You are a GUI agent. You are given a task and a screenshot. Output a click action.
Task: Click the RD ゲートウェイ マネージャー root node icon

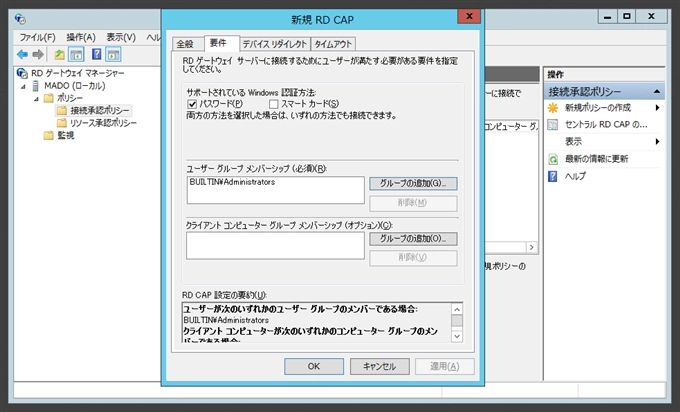point(22,73)
